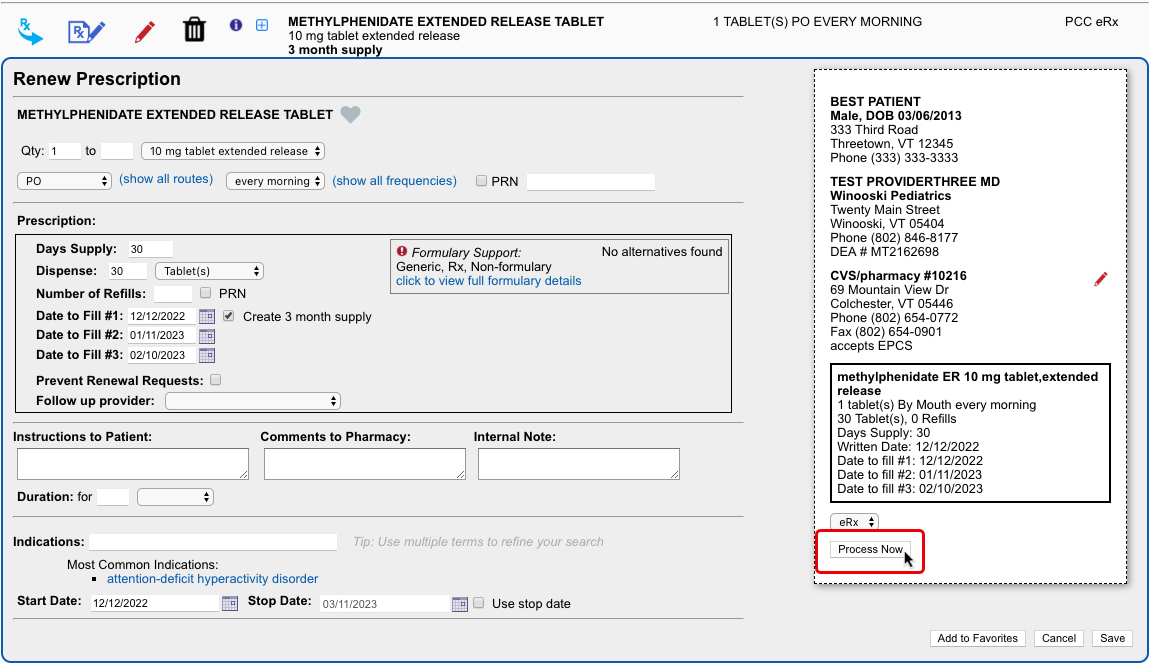Open the Stop Date calendar picker
The image size is (1149, 663).
coord(459,604)
